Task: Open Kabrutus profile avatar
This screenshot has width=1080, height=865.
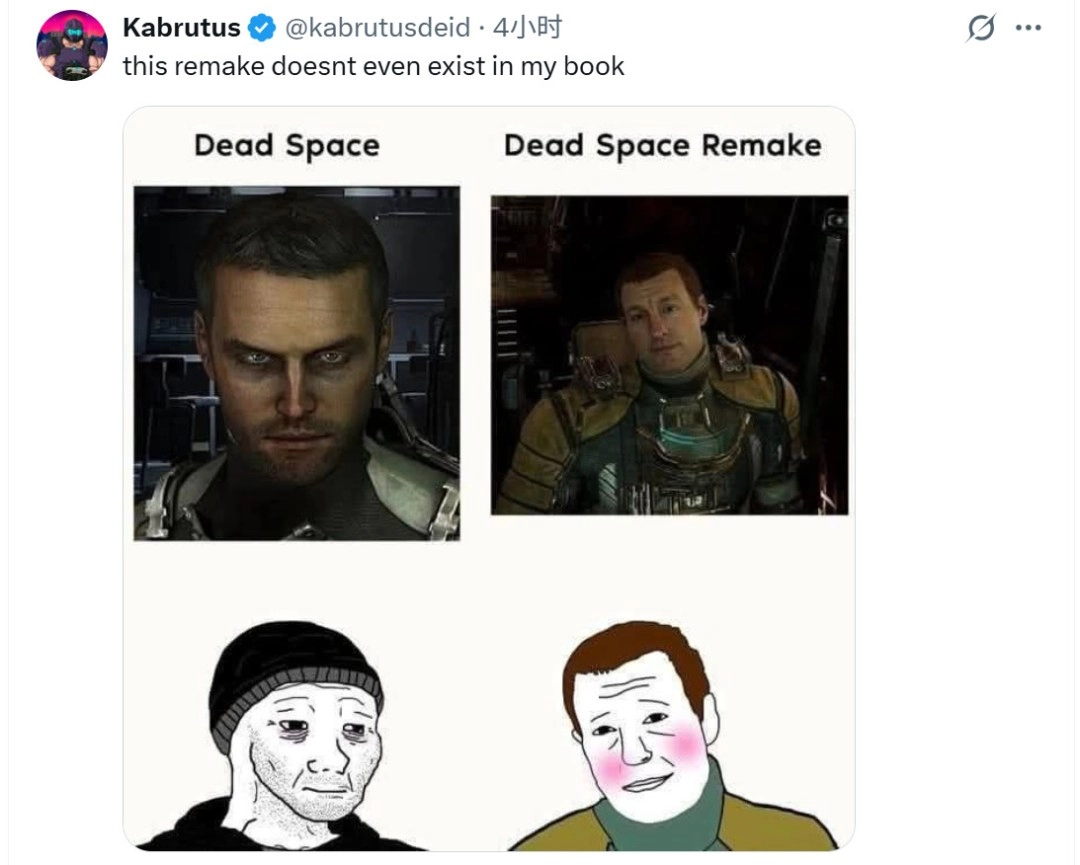Action: [71, 46]
